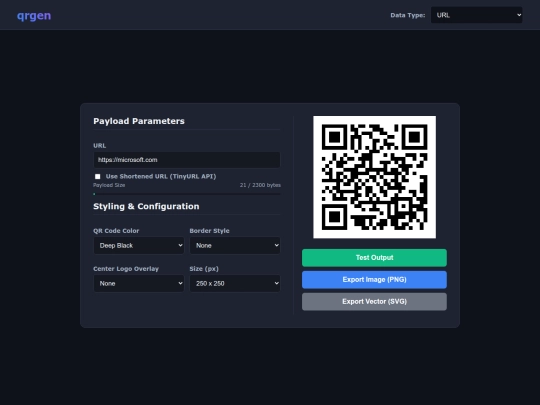Open the Data Type dropdown

click(476, 15)
